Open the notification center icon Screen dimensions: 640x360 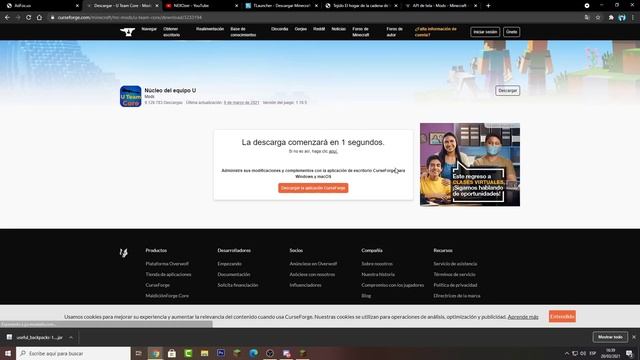pos(629,353)
